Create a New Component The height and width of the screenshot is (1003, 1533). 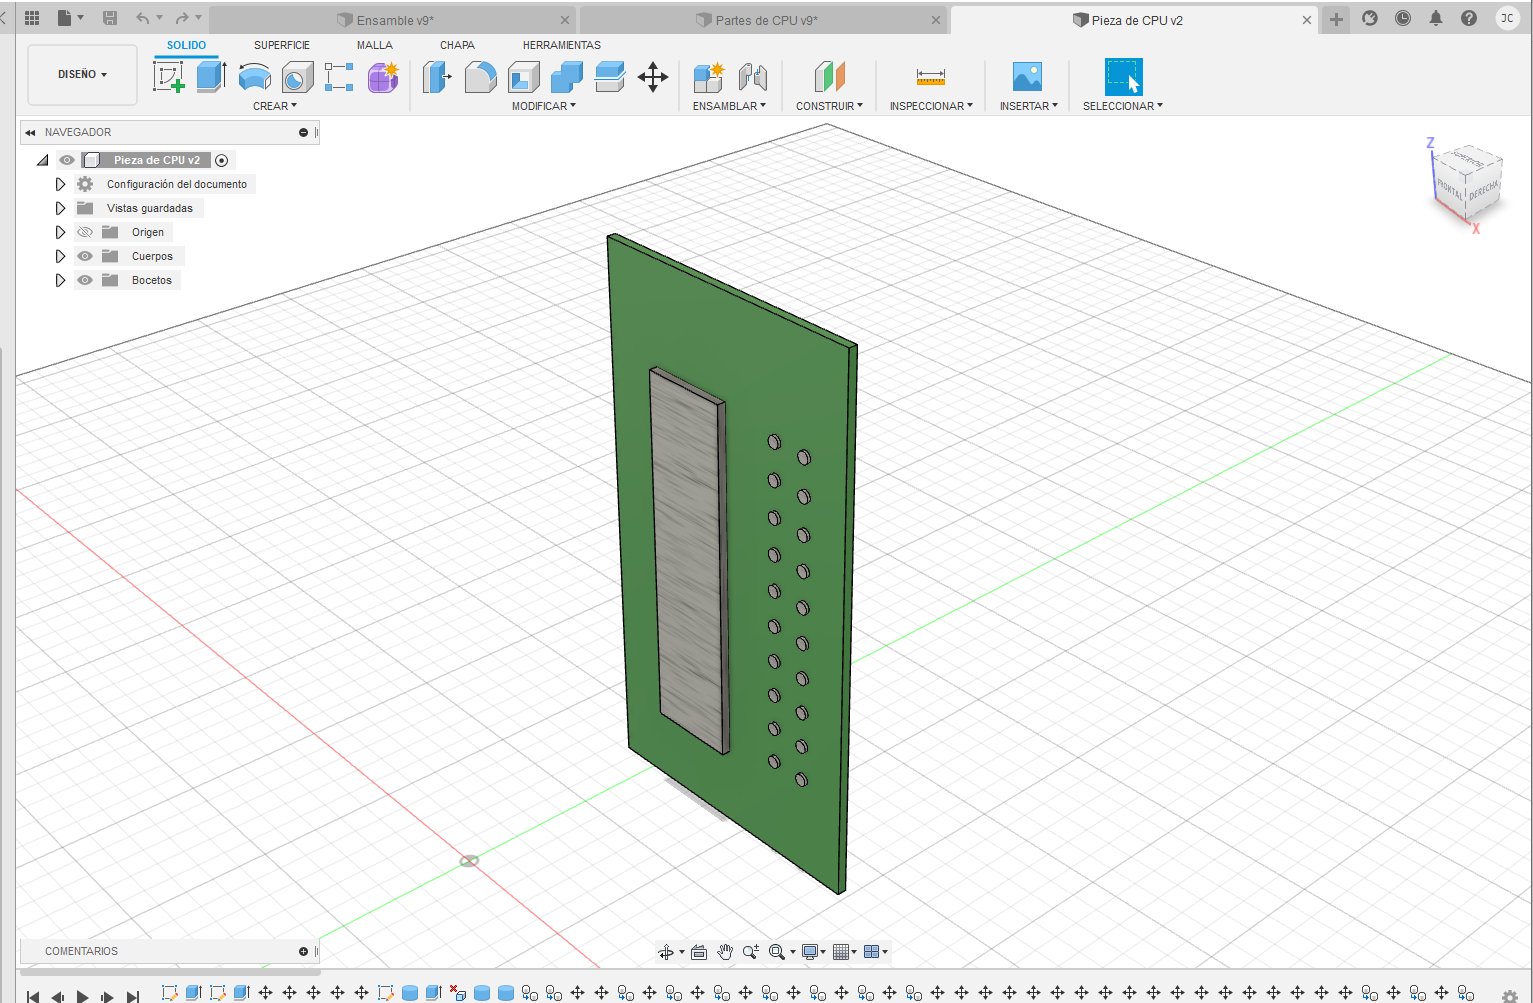tap(708, 77)
